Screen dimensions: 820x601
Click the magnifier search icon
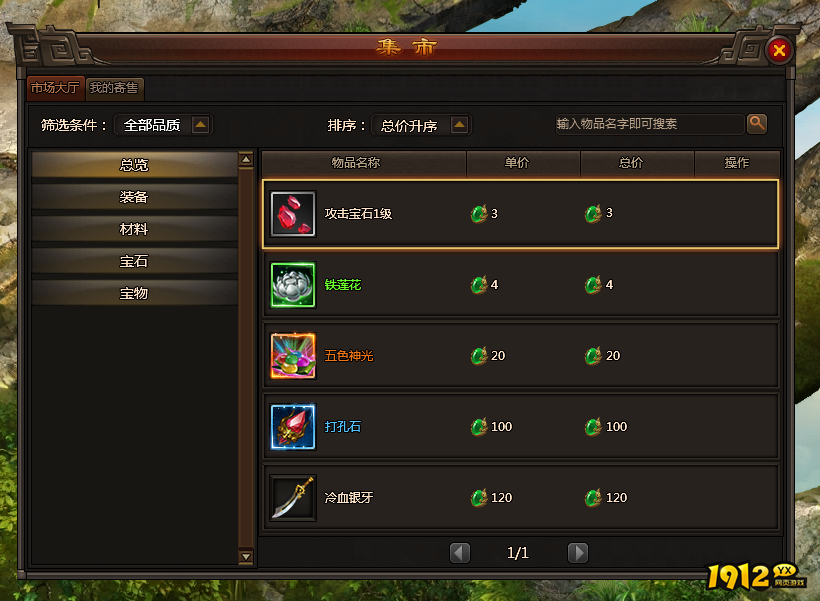(x=757, y=124)
